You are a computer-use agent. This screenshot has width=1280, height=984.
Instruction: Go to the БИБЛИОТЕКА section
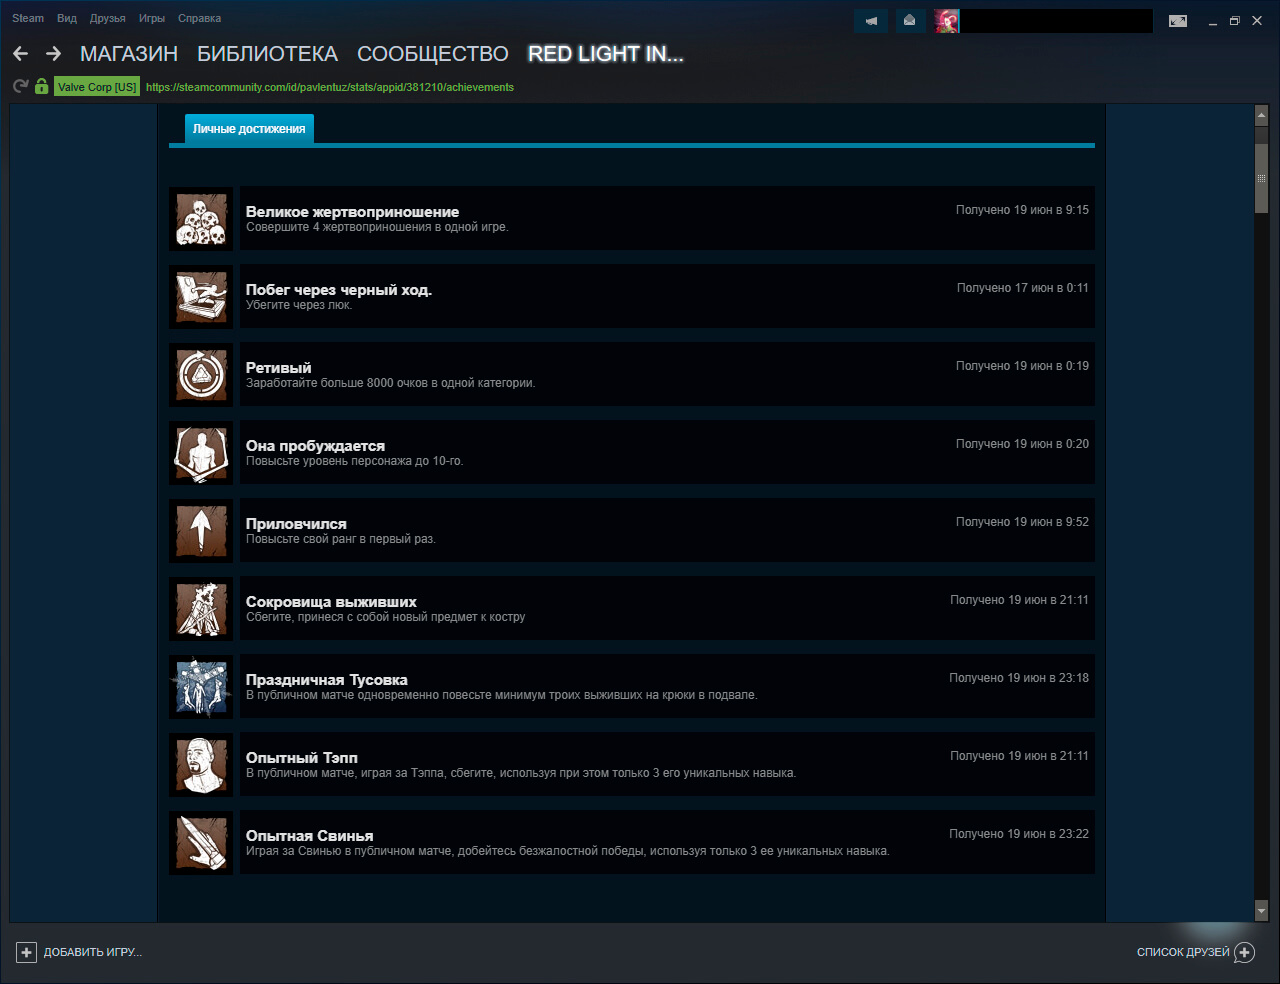click(x=267, y=54)
